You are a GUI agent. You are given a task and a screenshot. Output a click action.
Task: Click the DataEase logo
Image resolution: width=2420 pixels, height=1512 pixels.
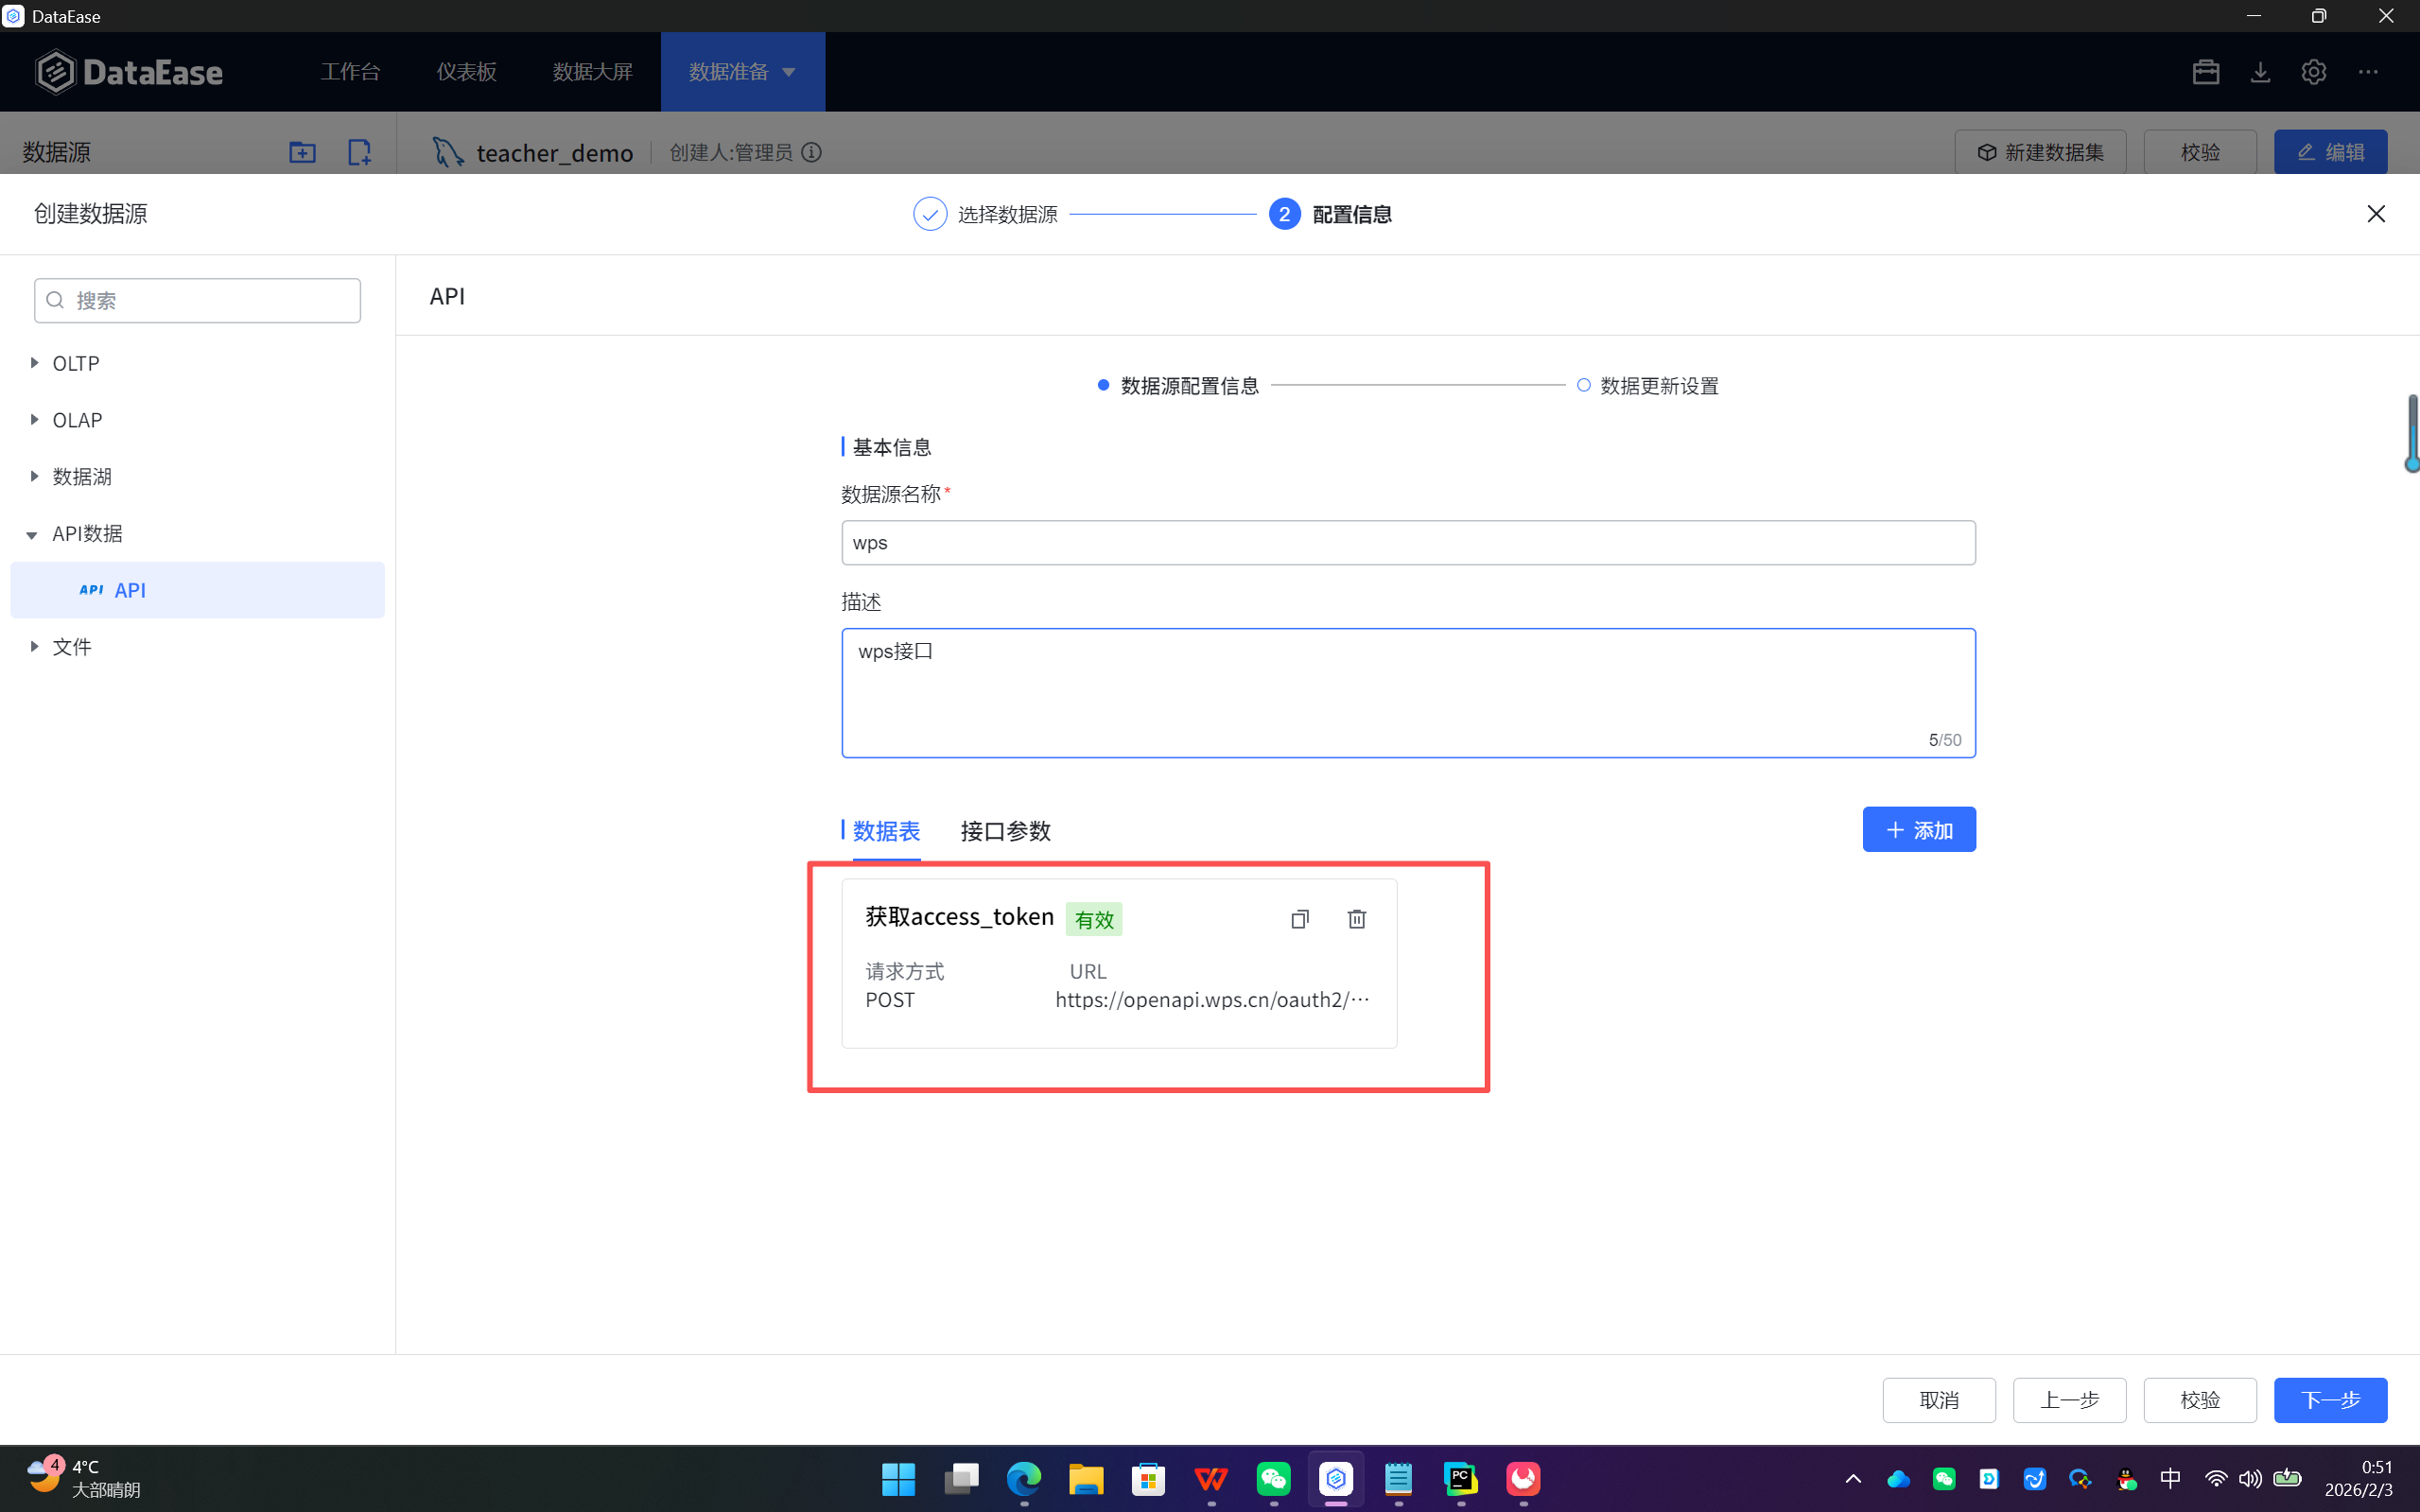(x=129, y=72)
